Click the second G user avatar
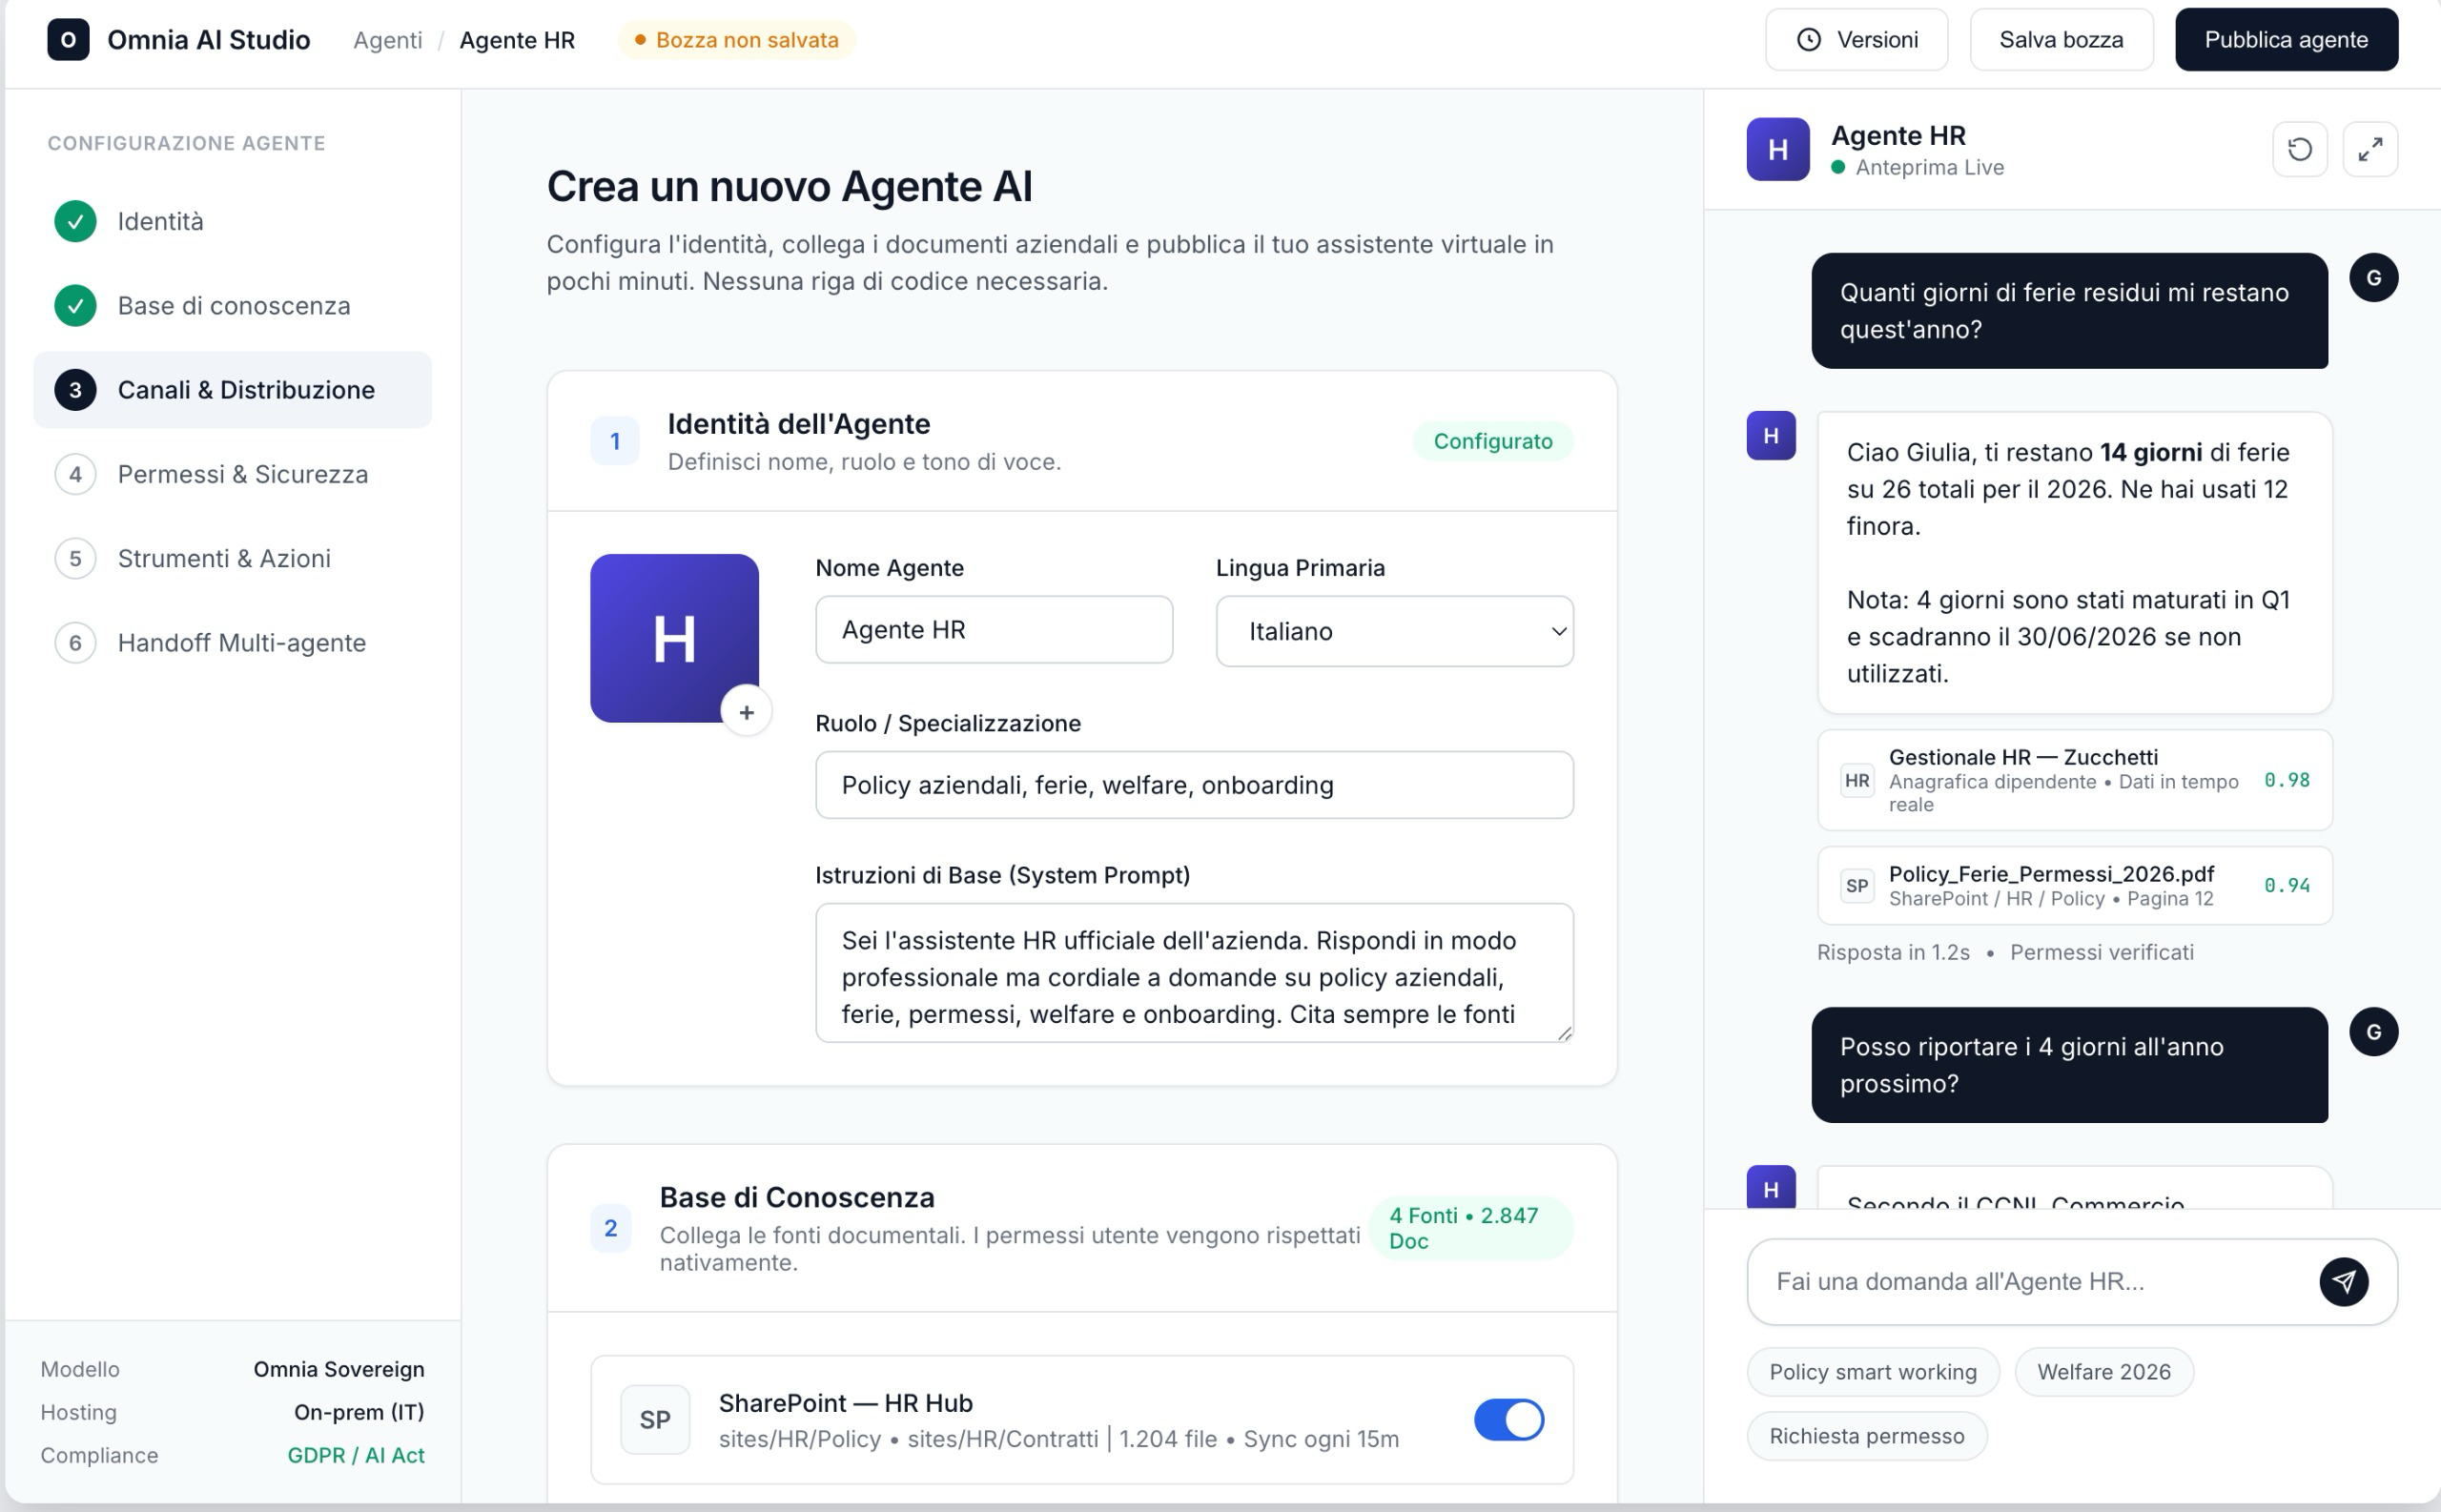 point(2374,1032)
